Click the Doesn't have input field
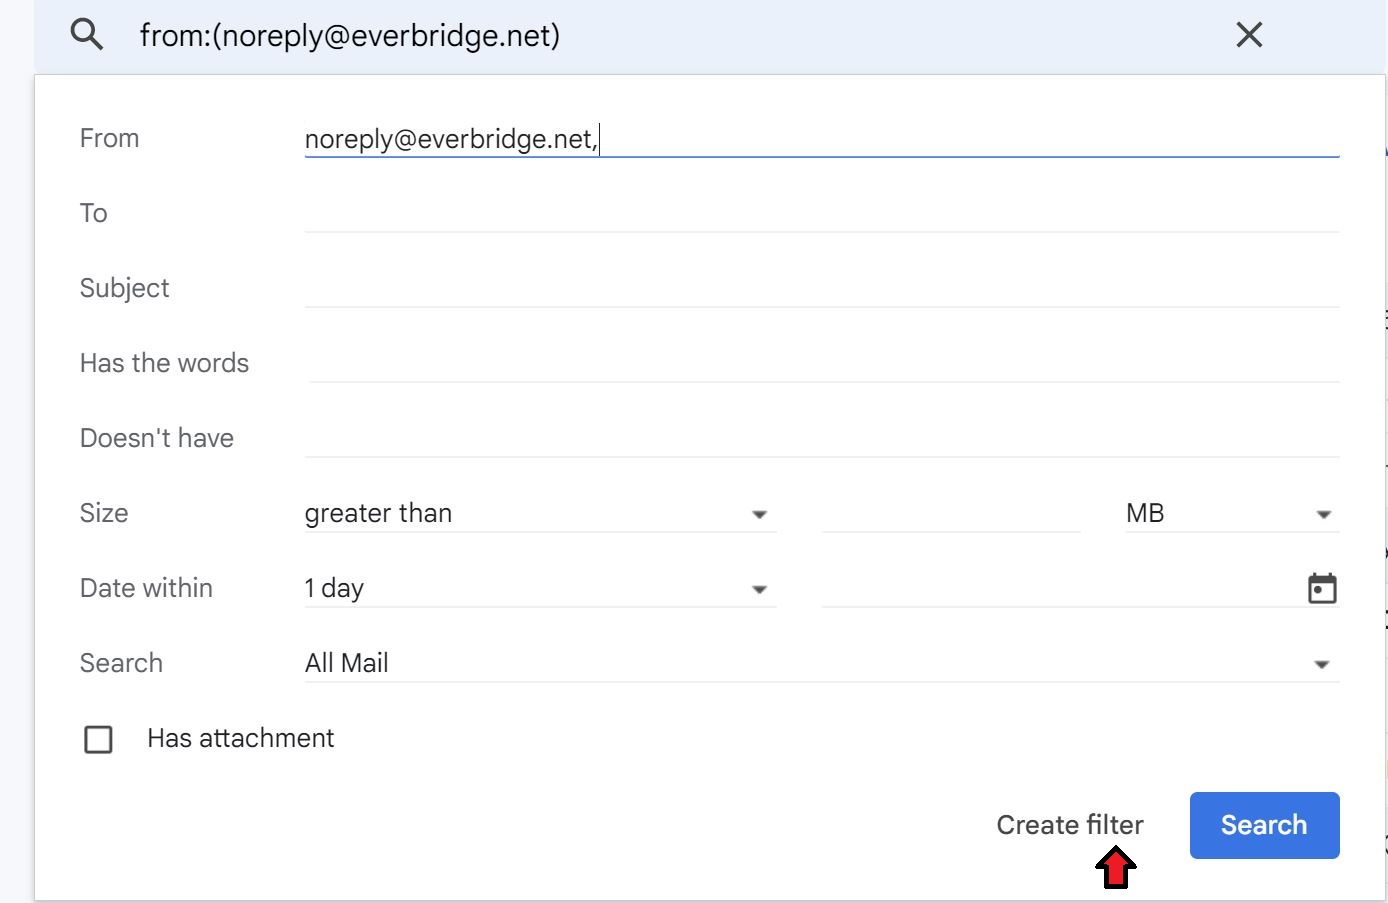Image resolution: width=1388 pixels, height=903 pixels. pyautogui.click(x=822, y=438)
